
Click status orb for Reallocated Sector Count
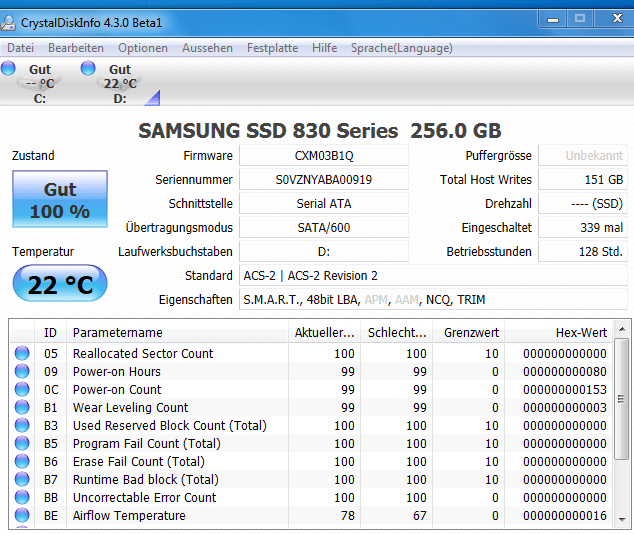tap(22, 353)
